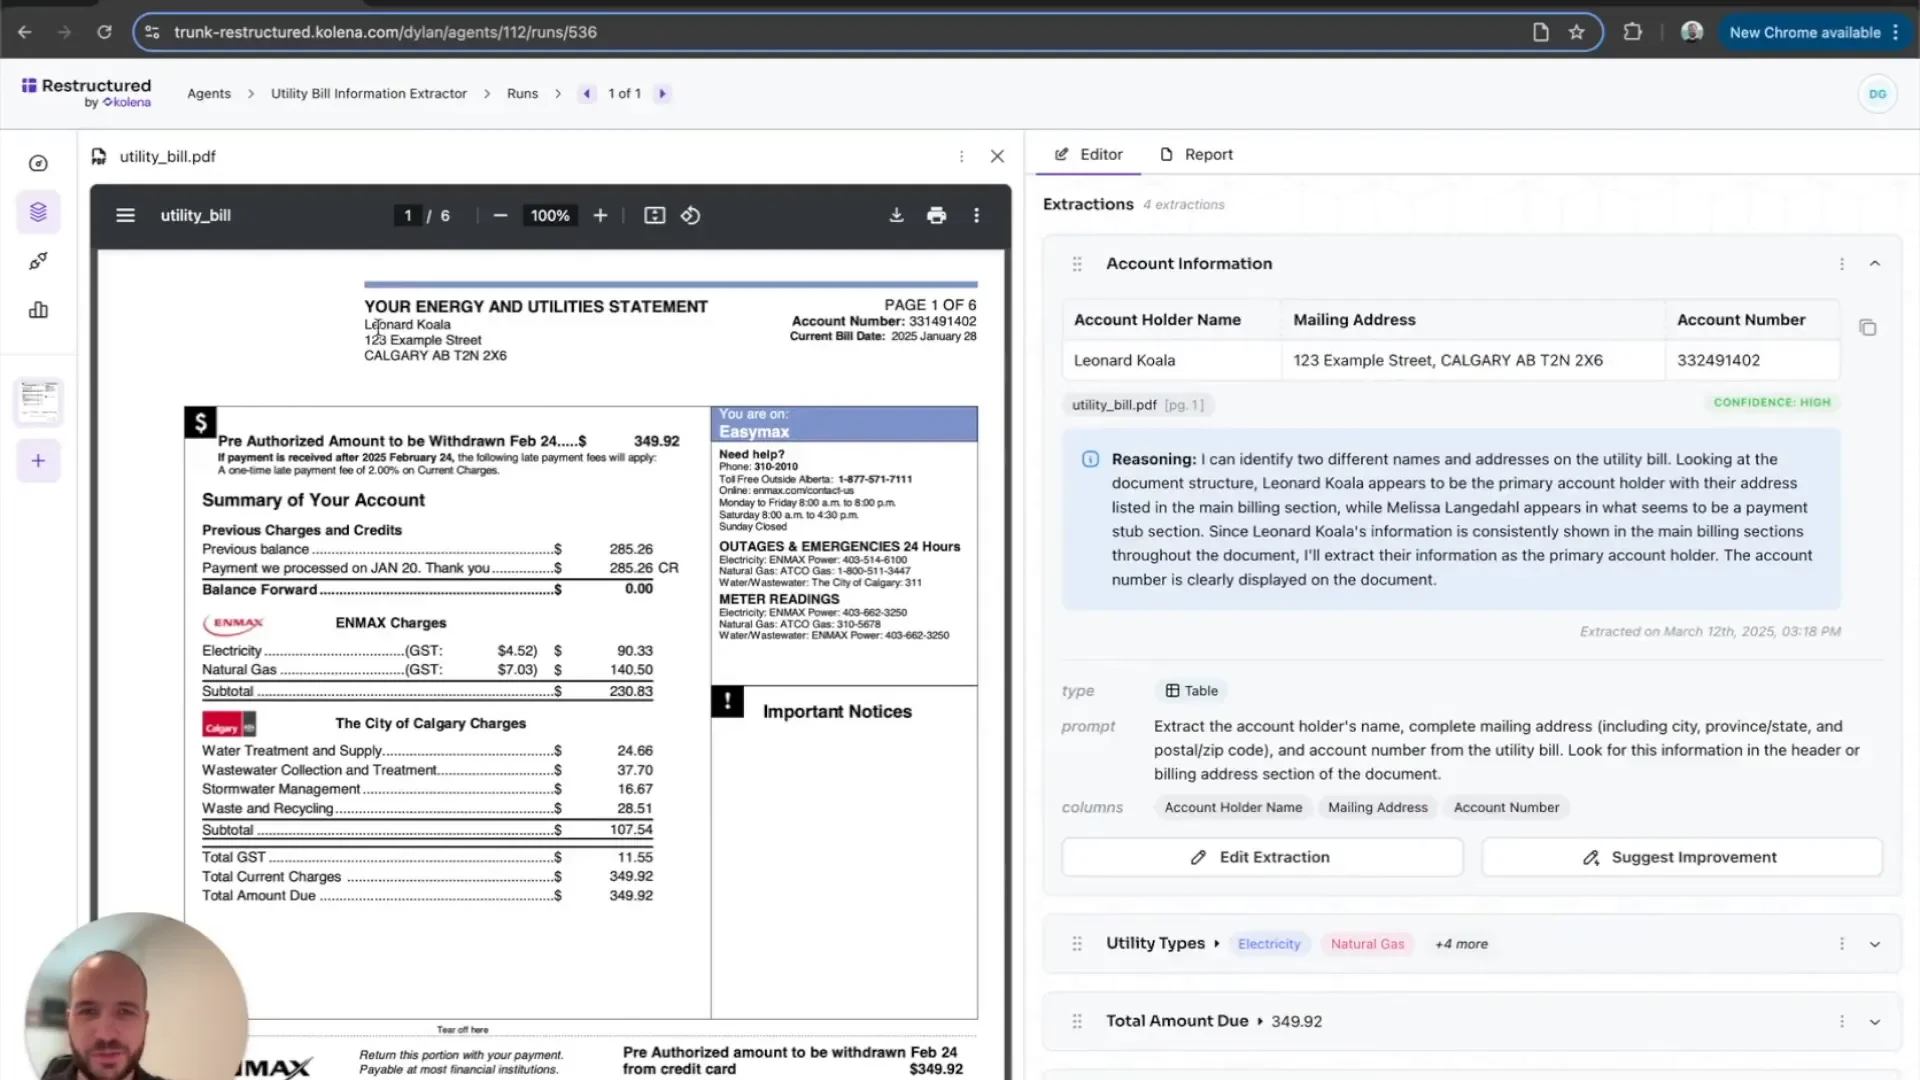This screenshot has width=1920, height=1080.
Task: Open the analytics chart icon in sidebar
Action: pos(38,310)
